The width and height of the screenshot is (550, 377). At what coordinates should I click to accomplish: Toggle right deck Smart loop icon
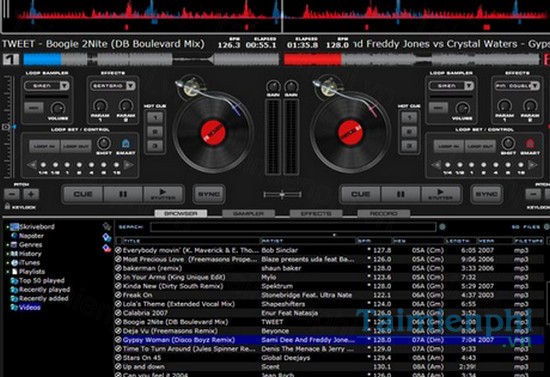(x=530, y=143)
